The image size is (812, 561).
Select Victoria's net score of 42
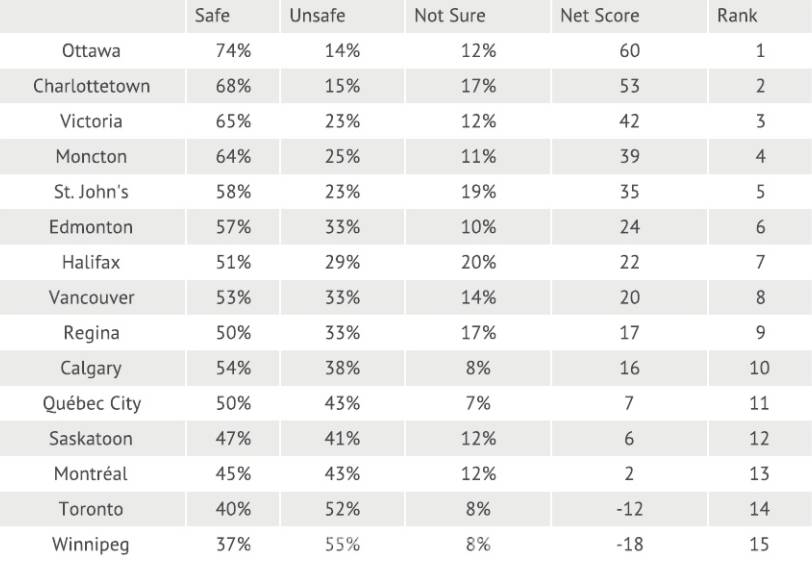[x=629, y=121]
